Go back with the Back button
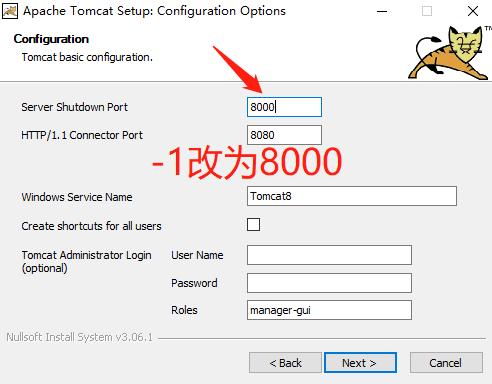Screen dimensions: 492x384 click(x=285, y=363)
